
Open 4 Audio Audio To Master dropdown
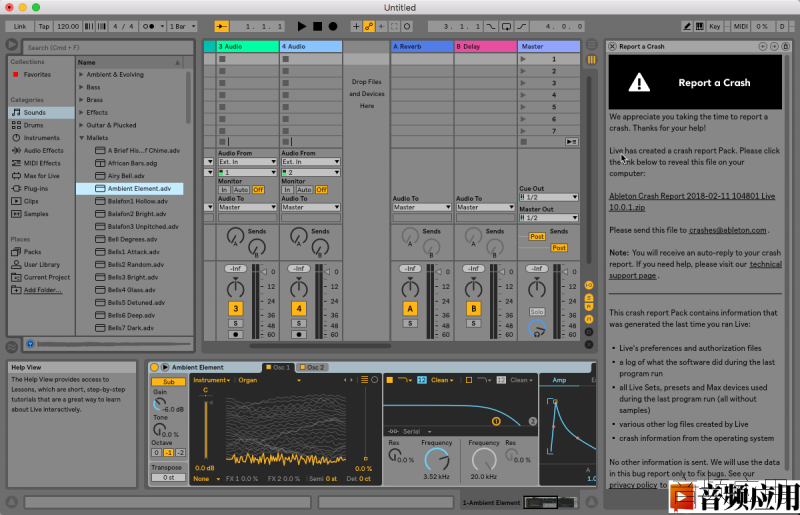pos(311,207)
